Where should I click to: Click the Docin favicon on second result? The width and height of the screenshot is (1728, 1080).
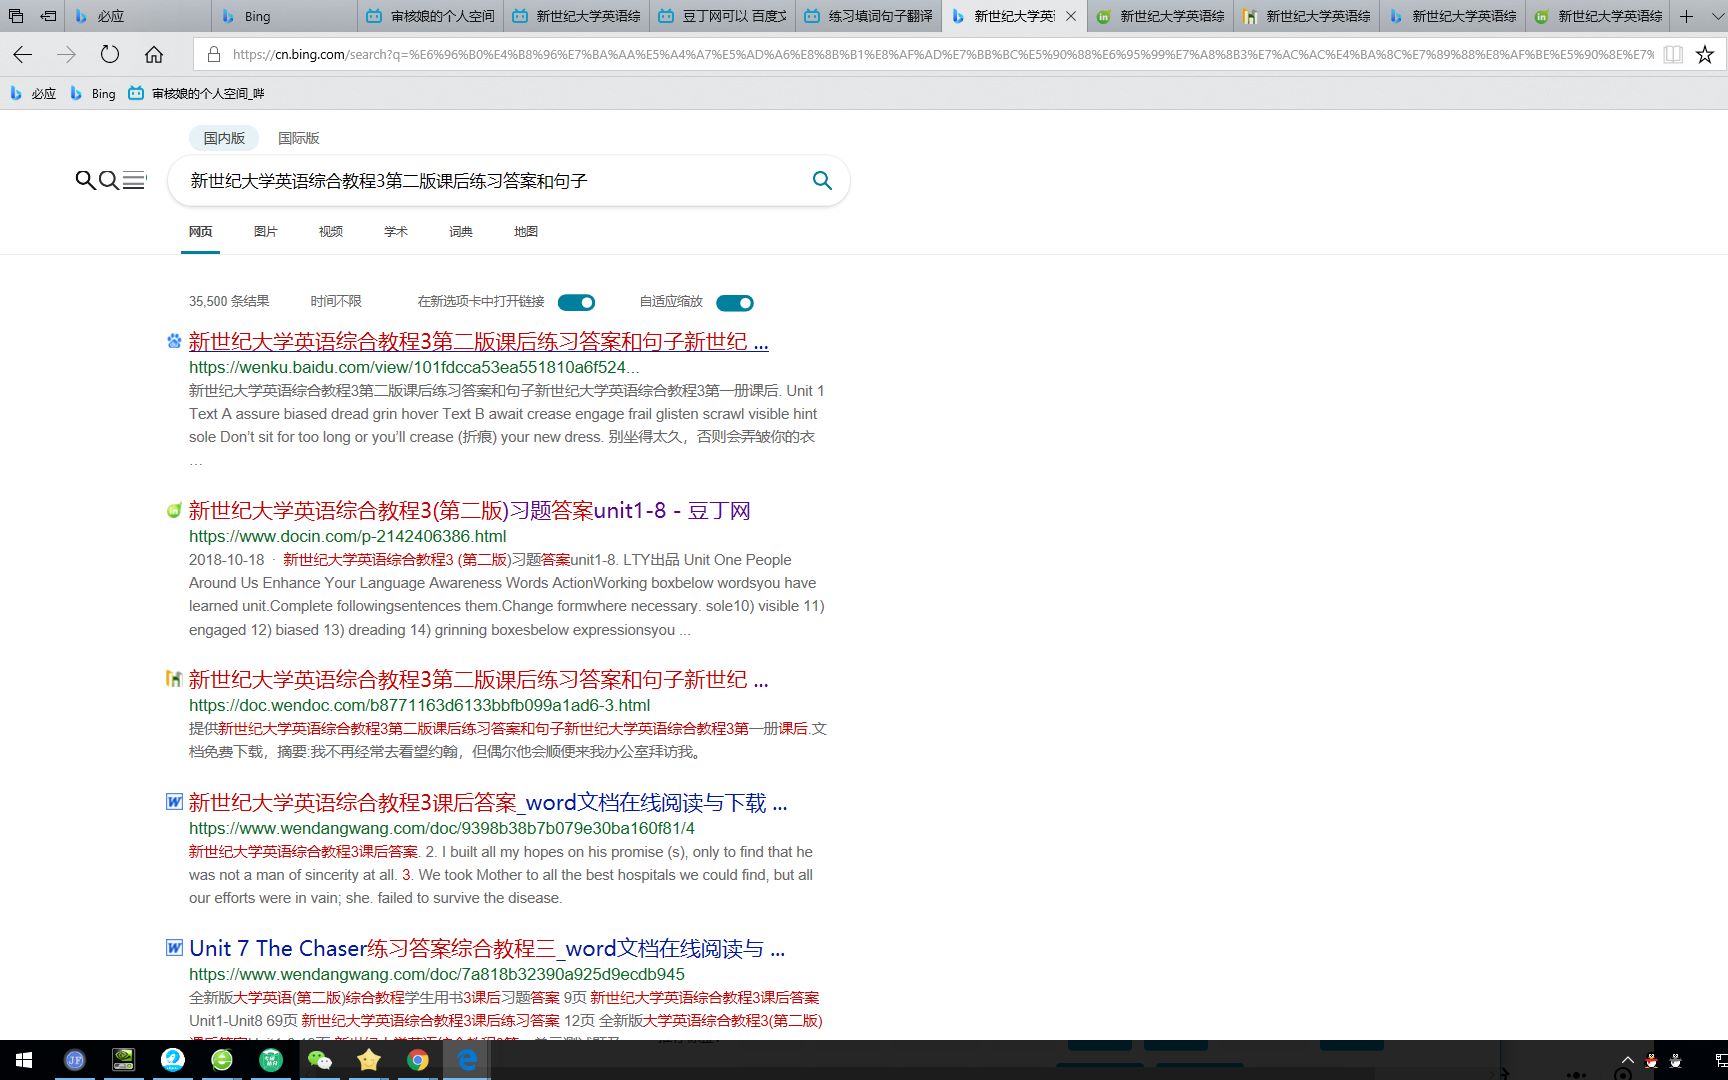174,510
